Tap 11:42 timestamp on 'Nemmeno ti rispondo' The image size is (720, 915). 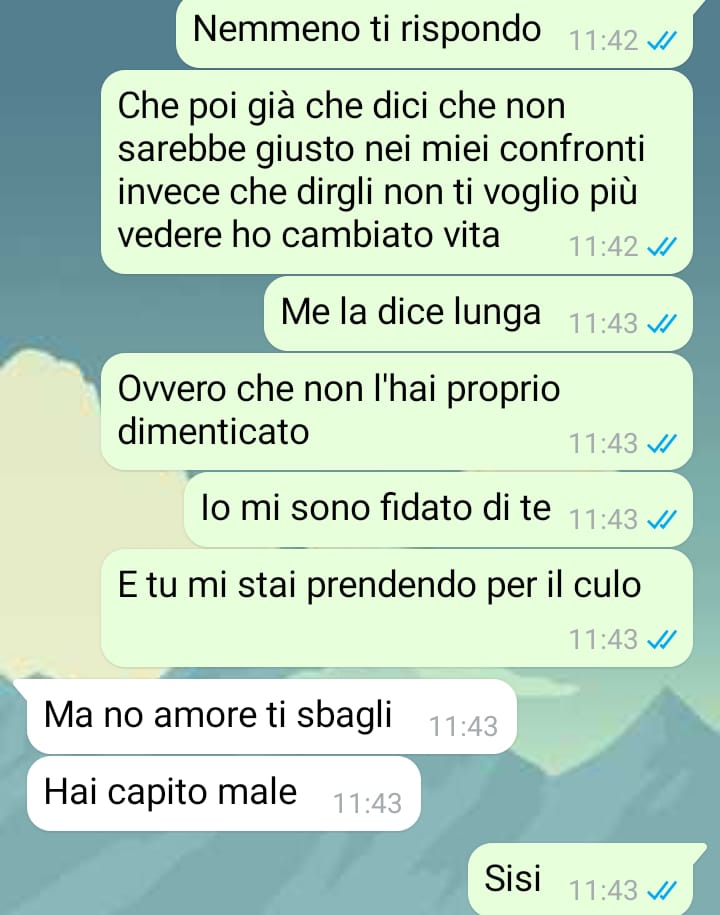point(603,41)
